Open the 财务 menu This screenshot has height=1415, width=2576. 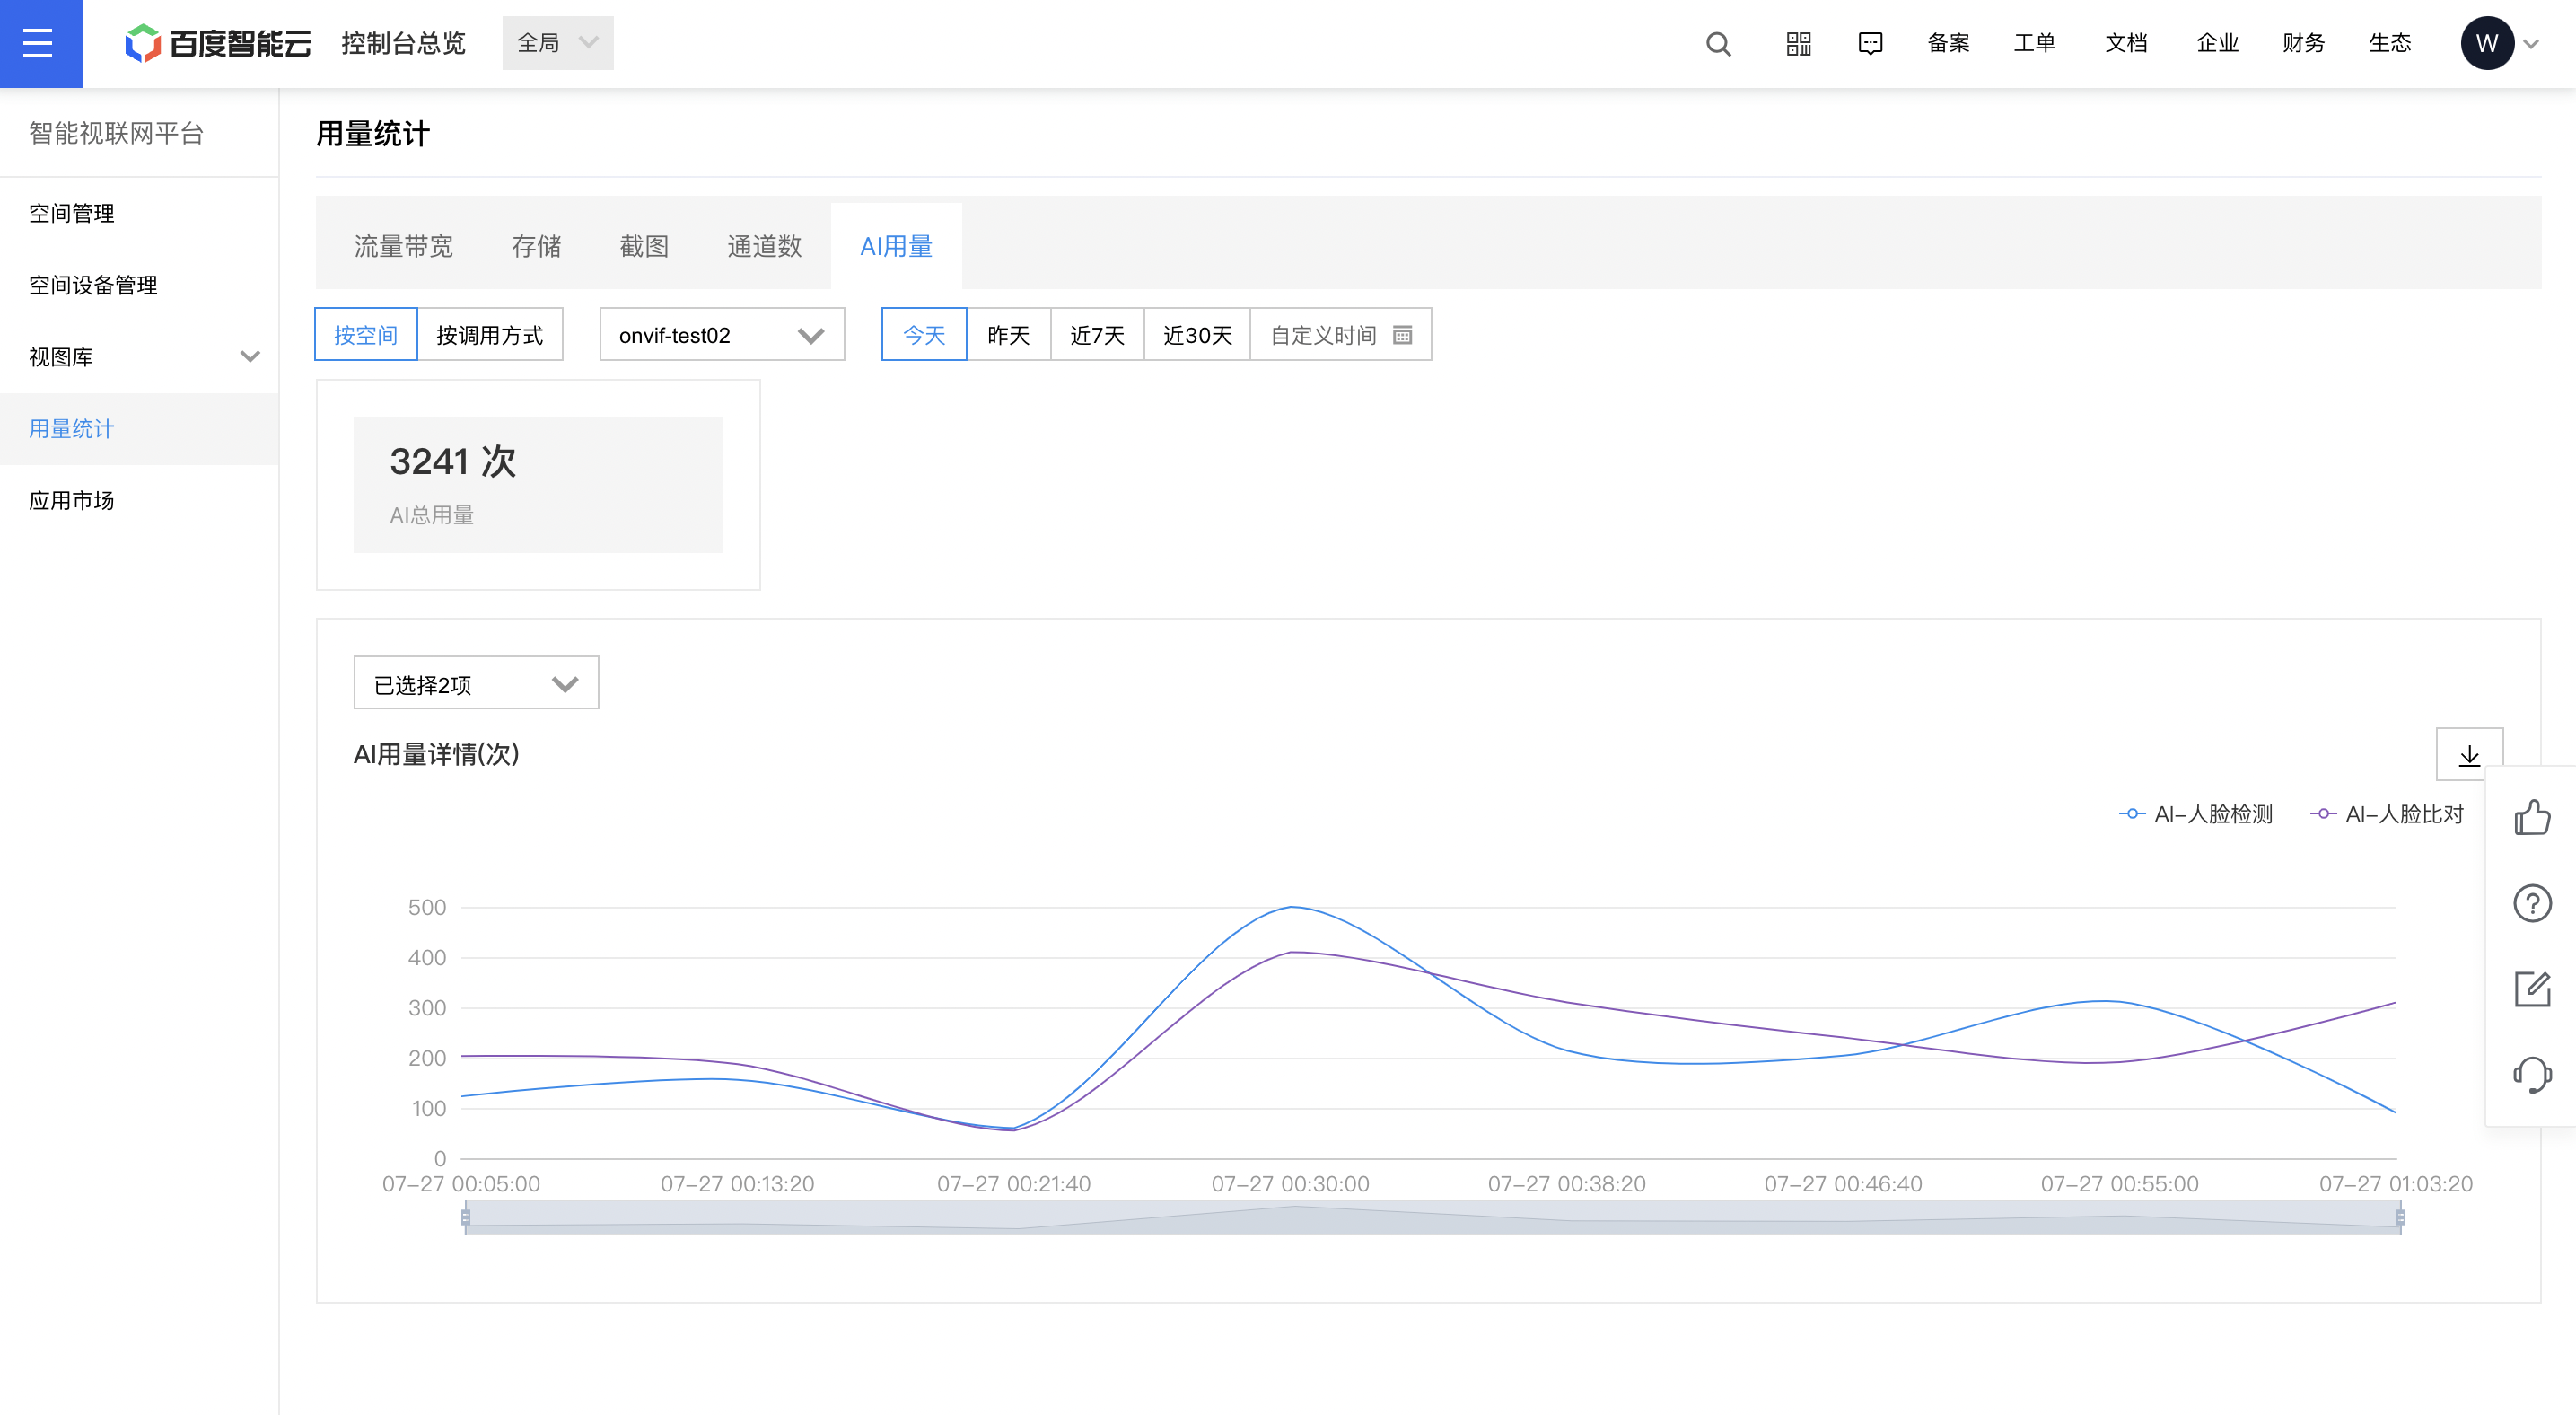[x=2303, y=43]
